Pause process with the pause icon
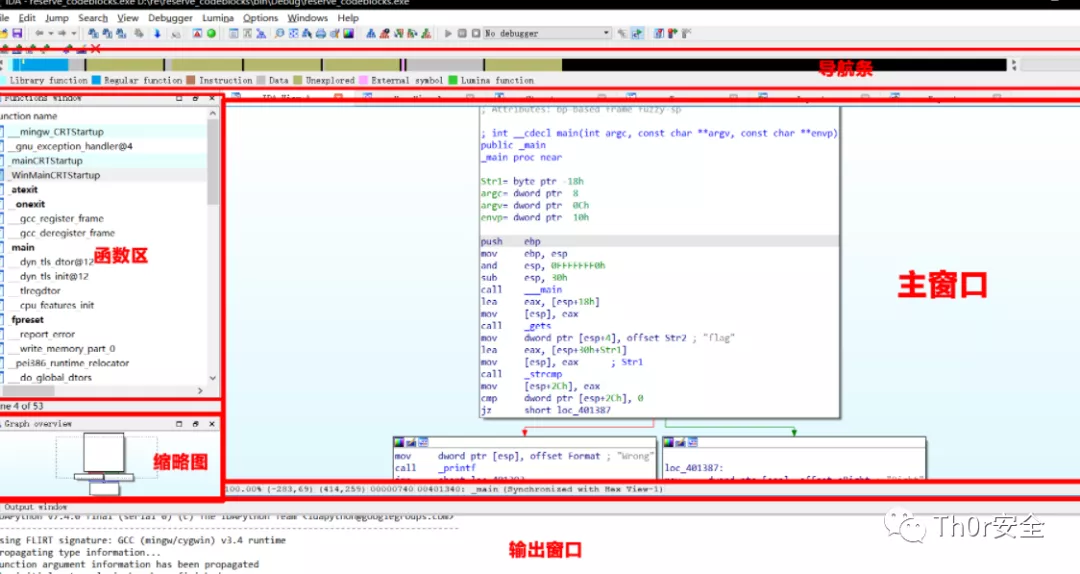 click(x=461, y=33)
